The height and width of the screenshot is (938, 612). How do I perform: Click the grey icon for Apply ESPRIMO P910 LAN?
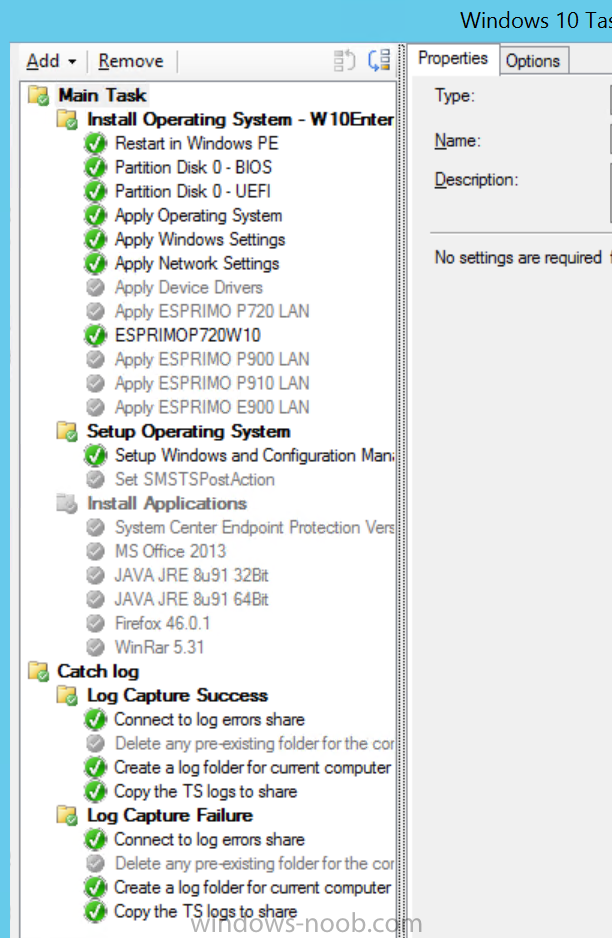click(96, 383)
